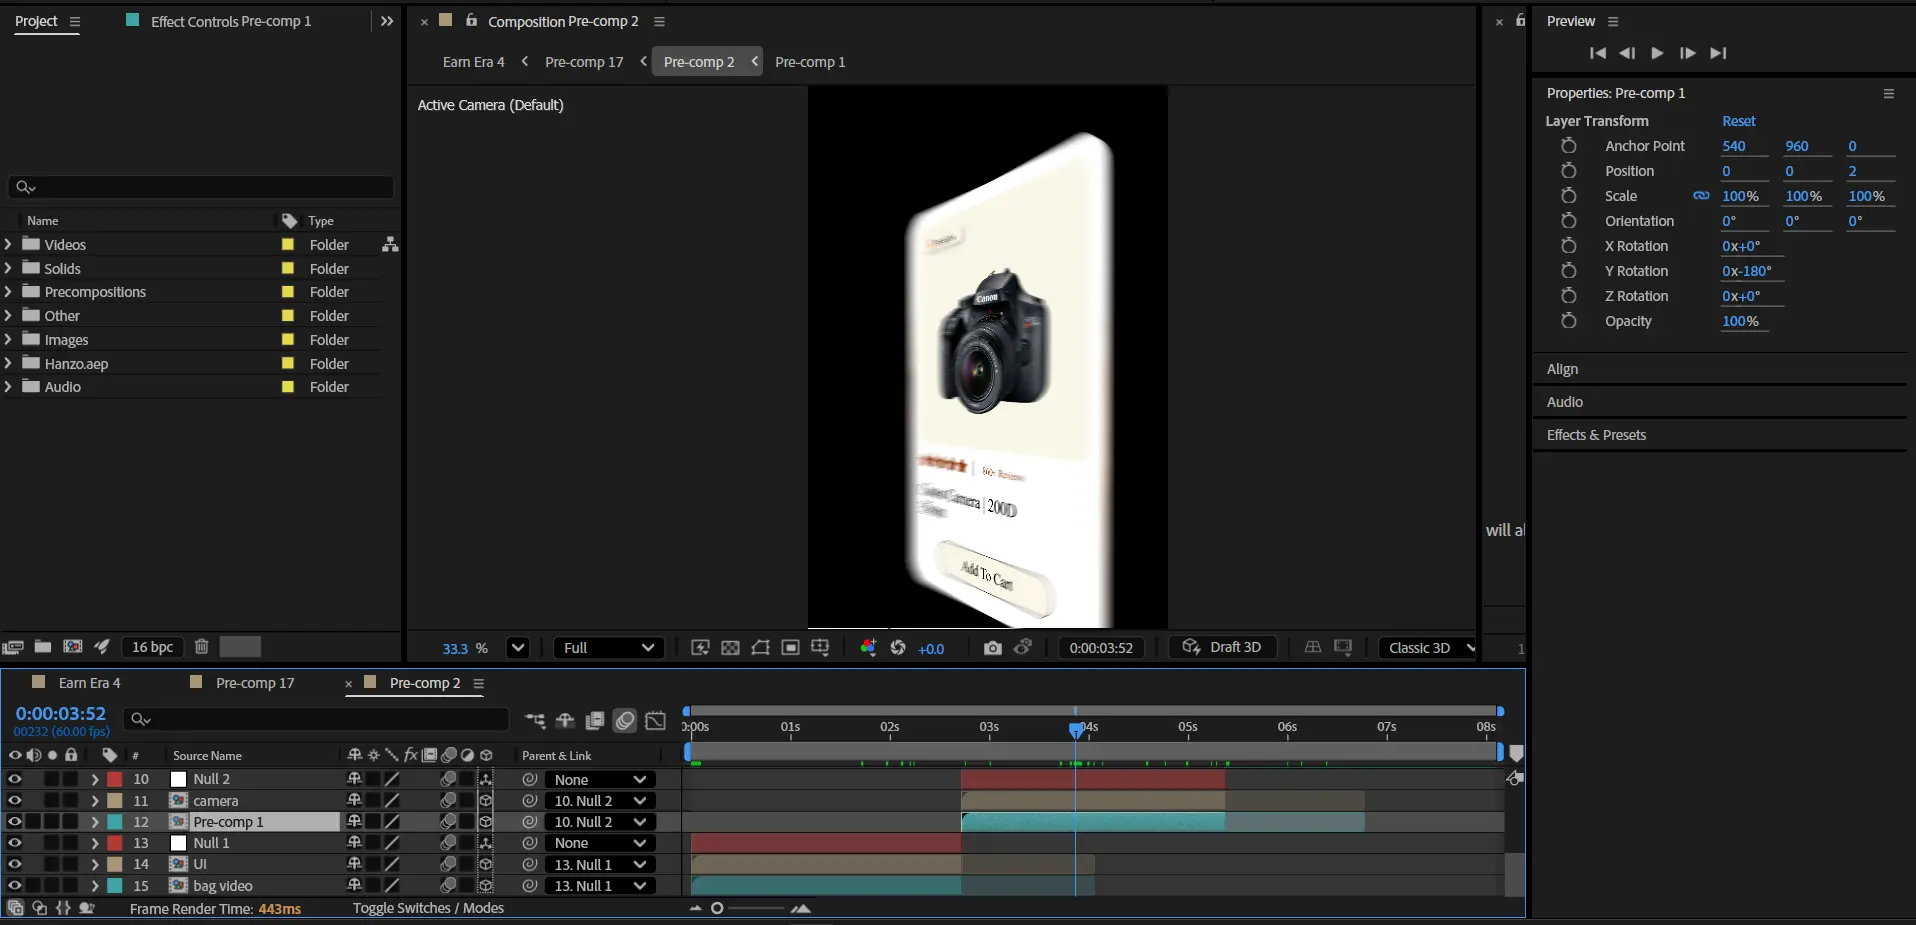Toggle the scale constrain proportions link
This screenshot has width=1916, height=925.
[x=1700, y=196]
